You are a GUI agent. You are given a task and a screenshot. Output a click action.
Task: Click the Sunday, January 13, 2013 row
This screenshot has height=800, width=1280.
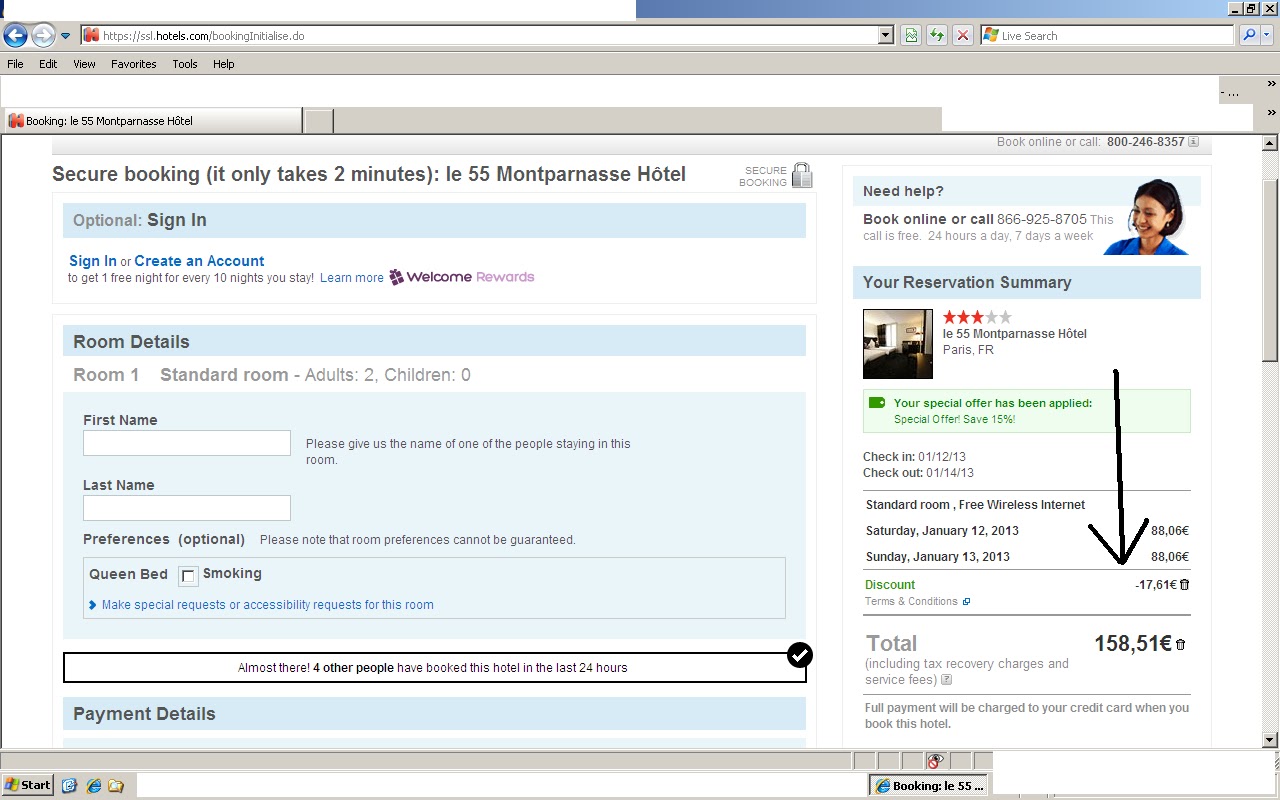pyautogui.click(x=1027, y=557)
